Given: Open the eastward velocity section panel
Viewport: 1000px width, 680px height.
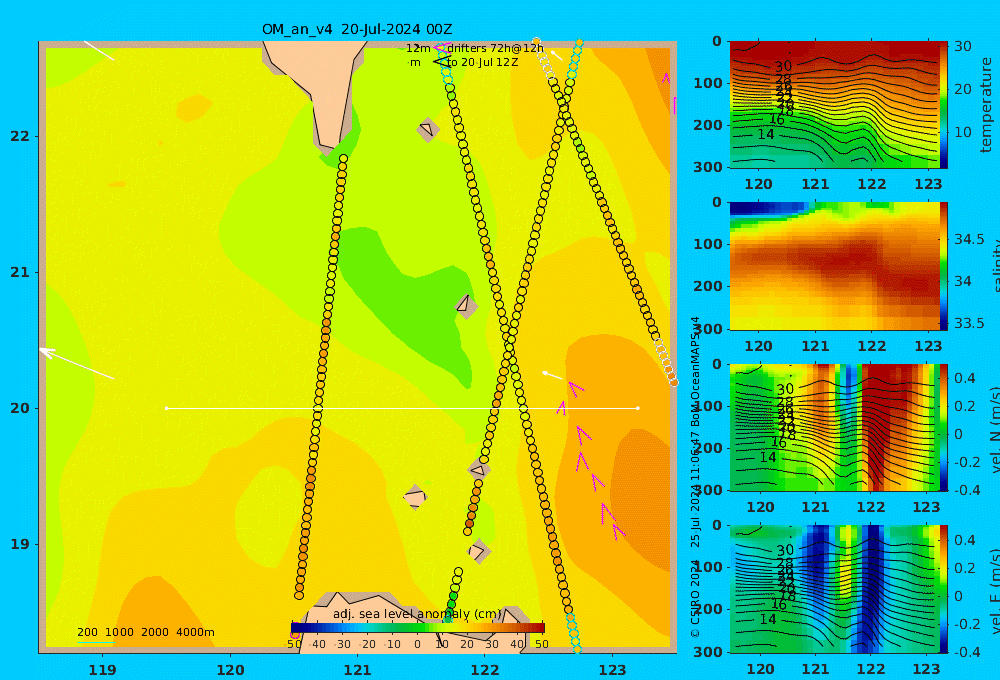Looking at the screenshot, I should click(x=834, y=589).
